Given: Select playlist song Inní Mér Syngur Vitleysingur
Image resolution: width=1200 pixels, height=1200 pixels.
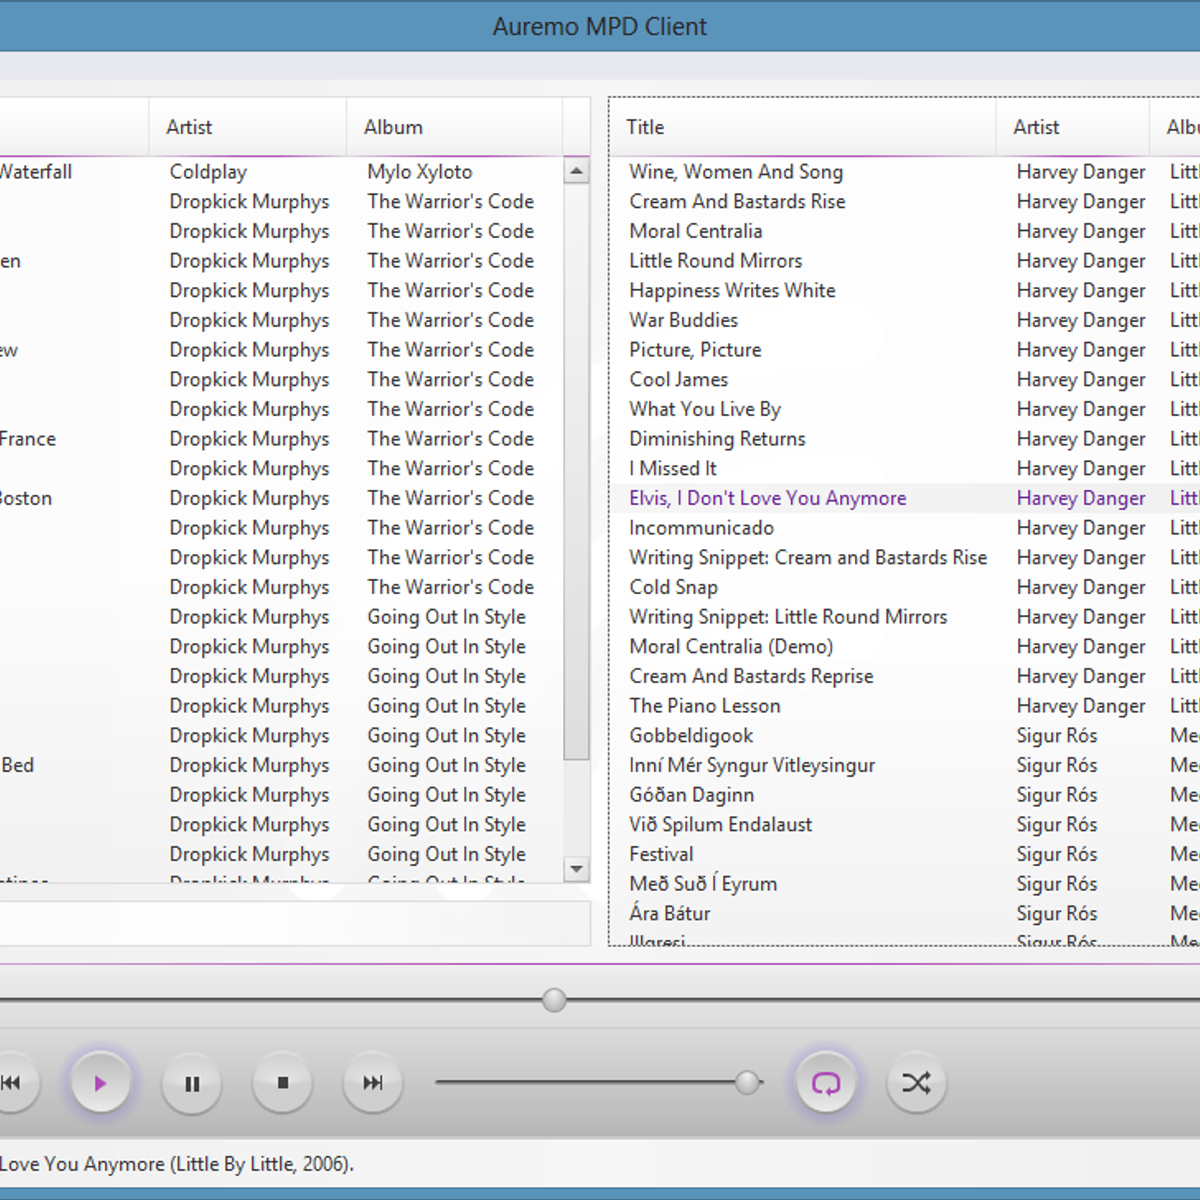Looking at the screenshot, I should [x=905, y=765].
